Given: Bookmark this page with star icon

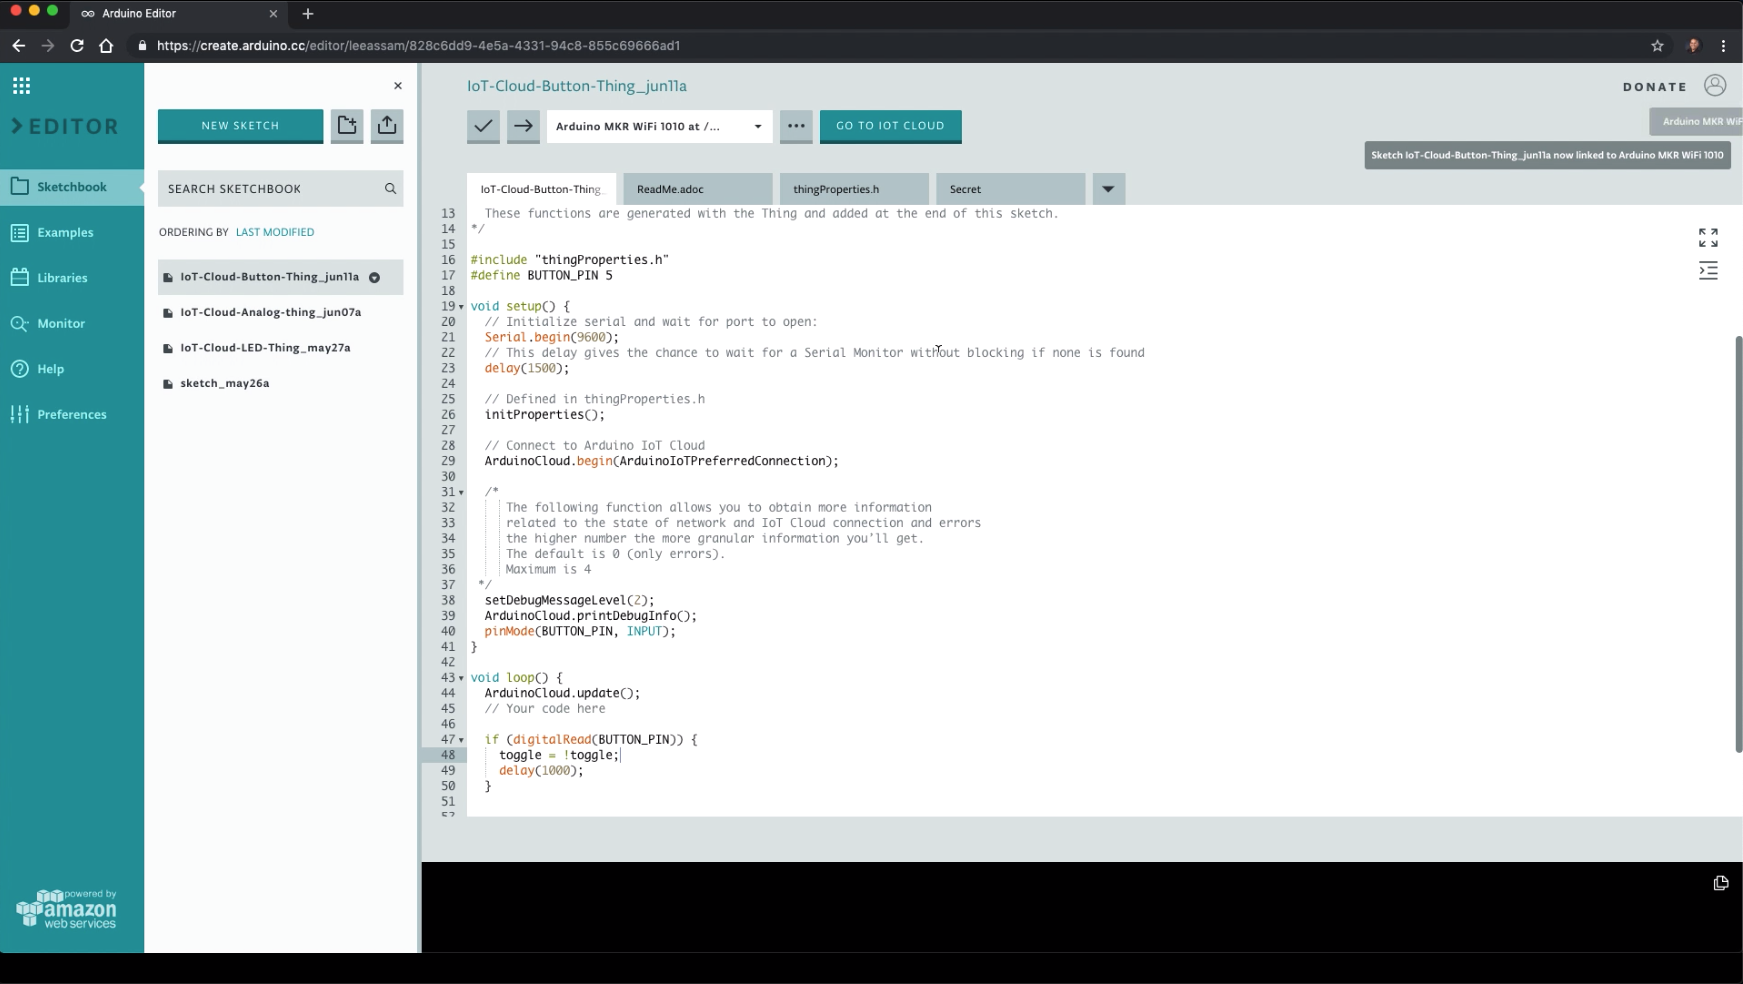Looking at the screenshot, I should tap(1657, 45).
